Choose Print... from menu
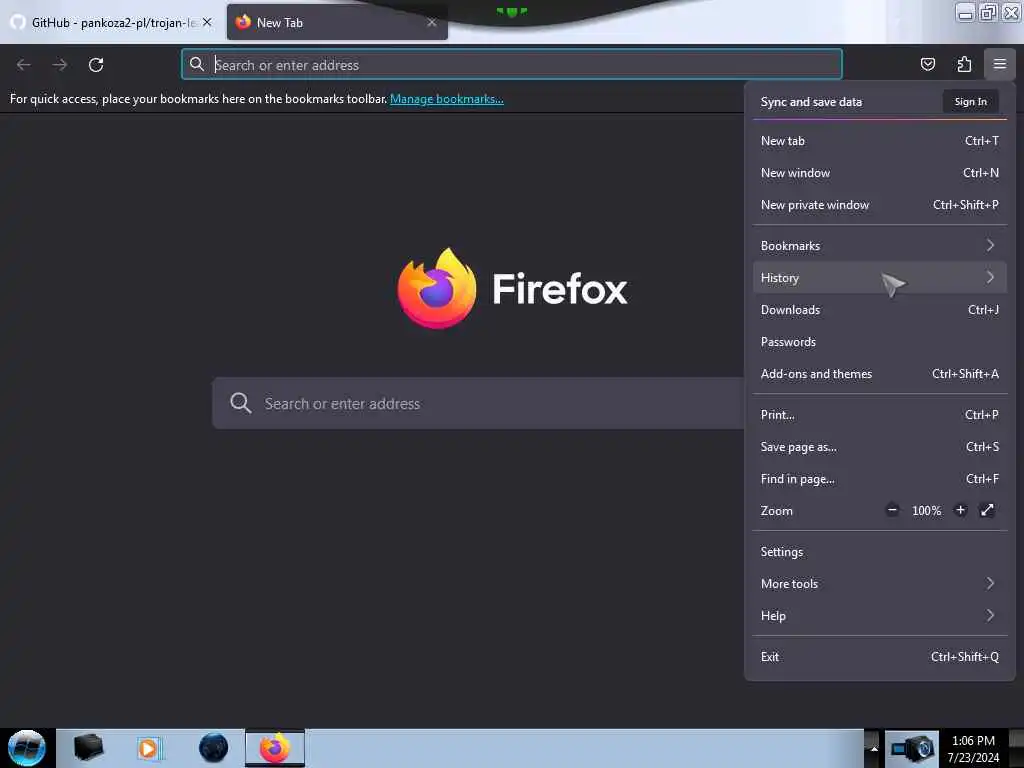 (x=879, y=415)
